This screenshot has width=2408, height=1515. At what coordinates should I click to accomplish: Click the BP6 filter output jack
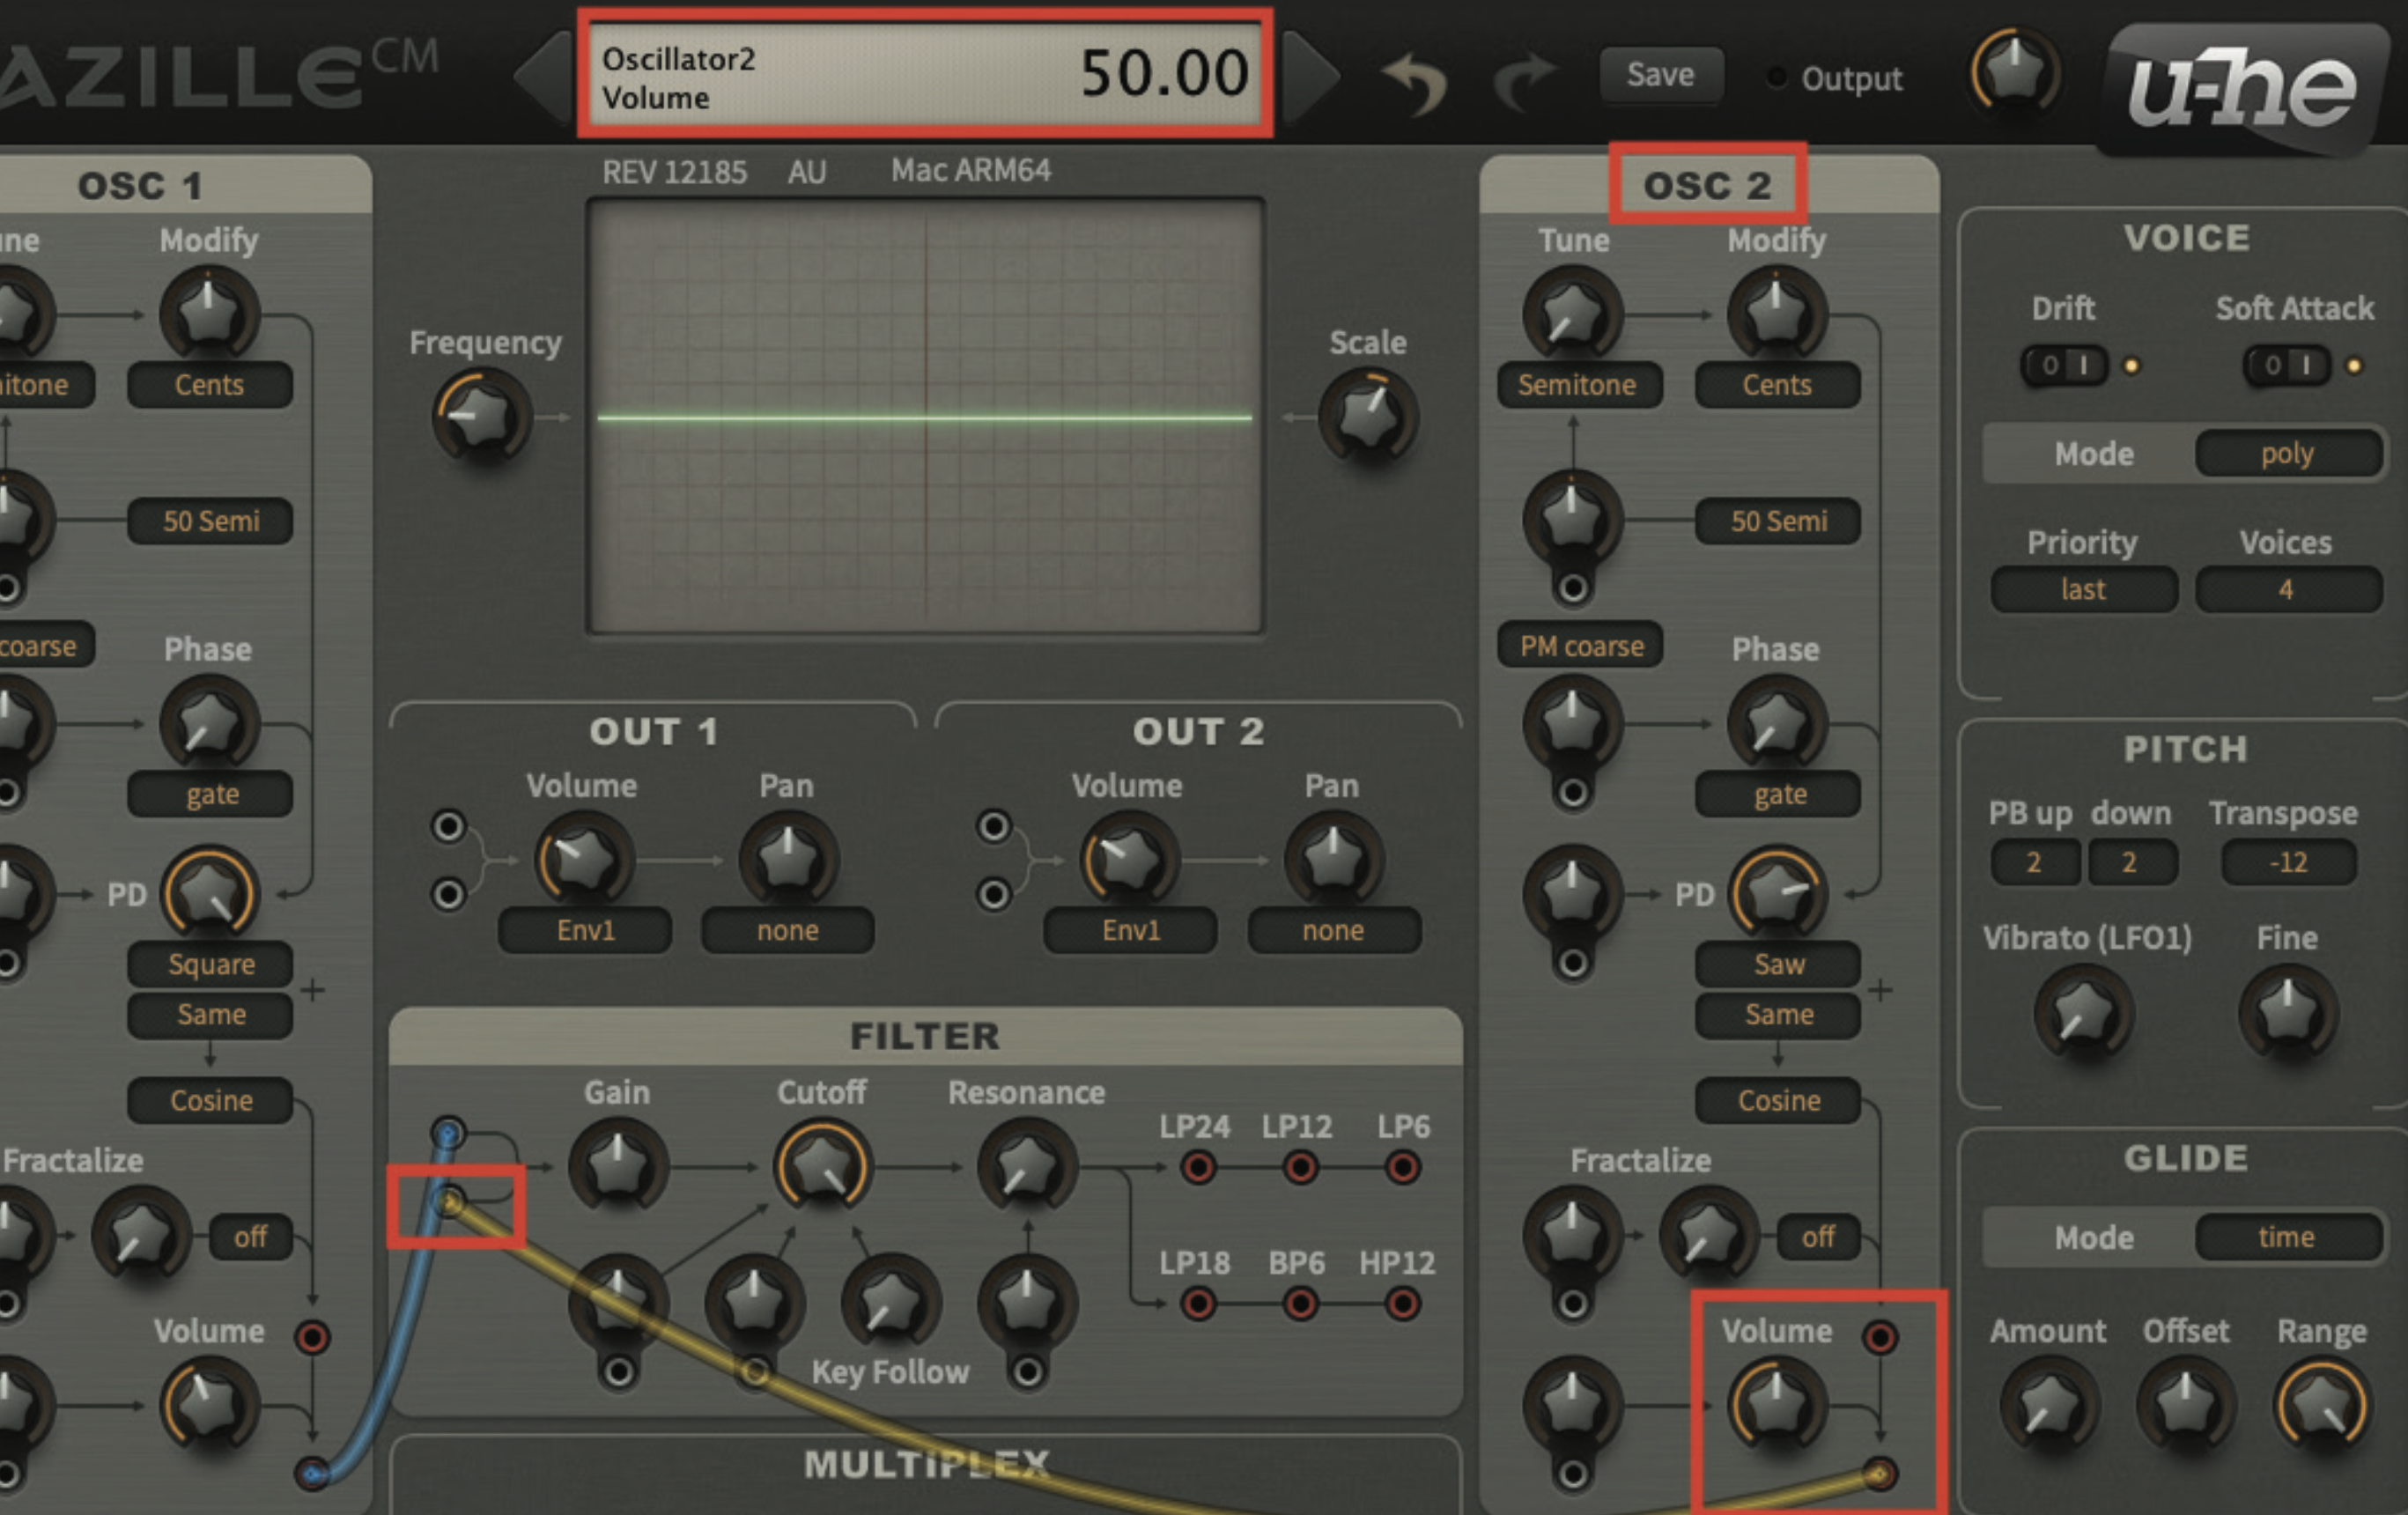pyautogui.click(x=1300, y=1303)
